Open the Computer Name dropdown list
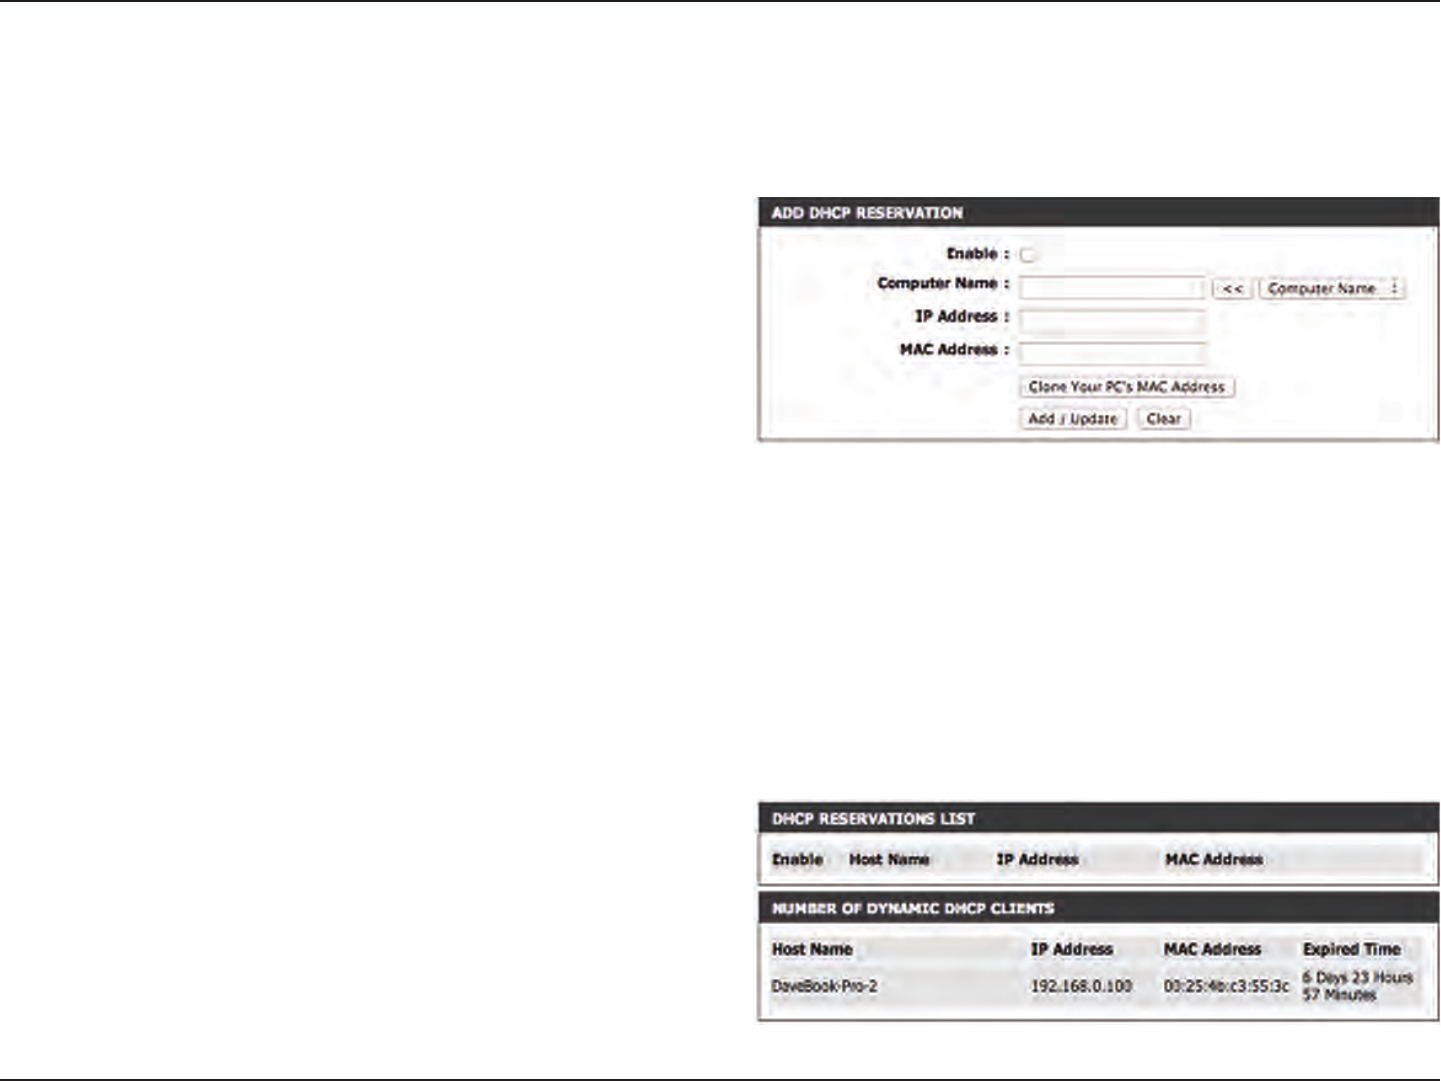The height and width of the screenshot is (1081, 1441). pos(1332,288)
